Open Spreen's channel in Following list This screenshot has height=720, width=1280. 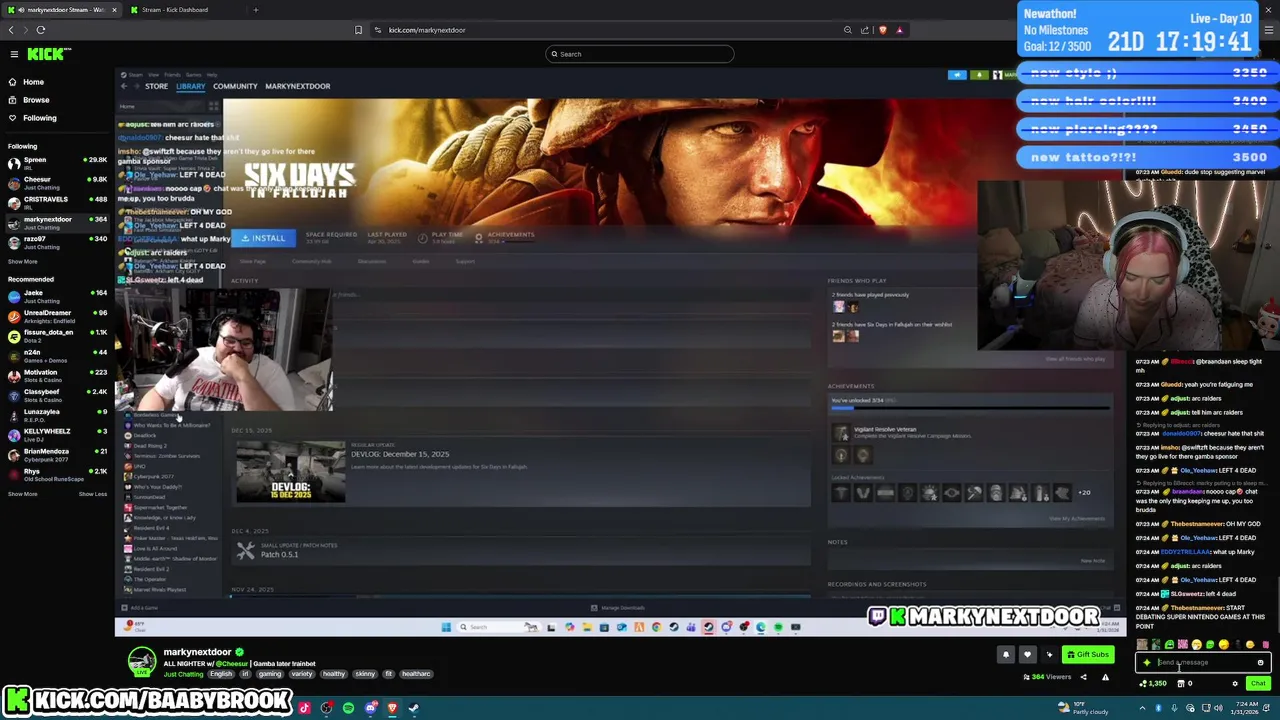coord(57,163)
